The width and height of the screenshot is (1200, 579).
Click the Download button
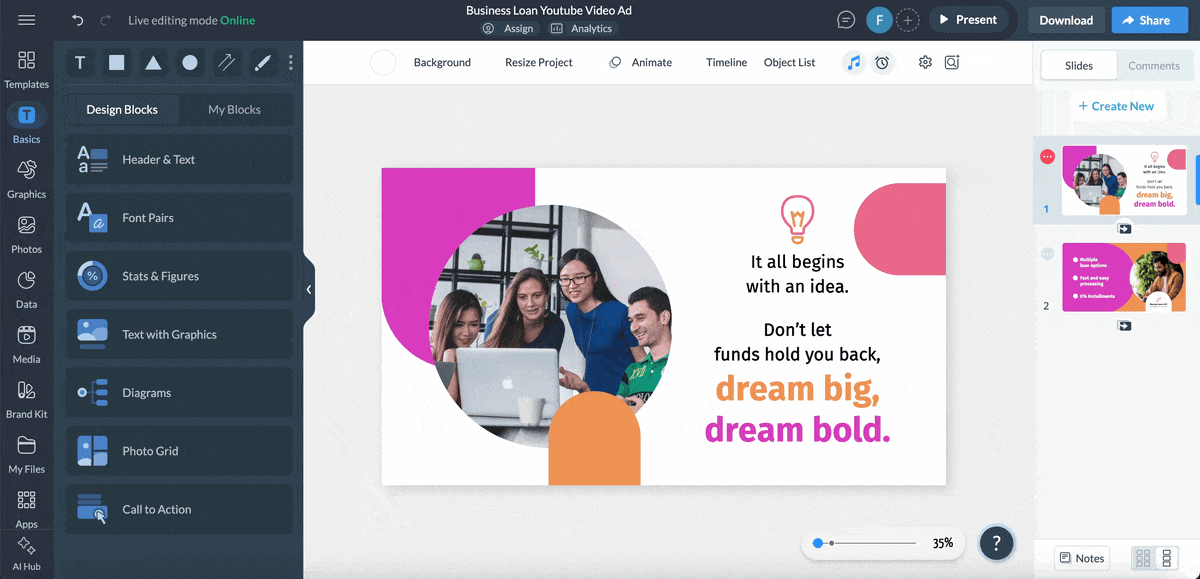[1066, 20]
